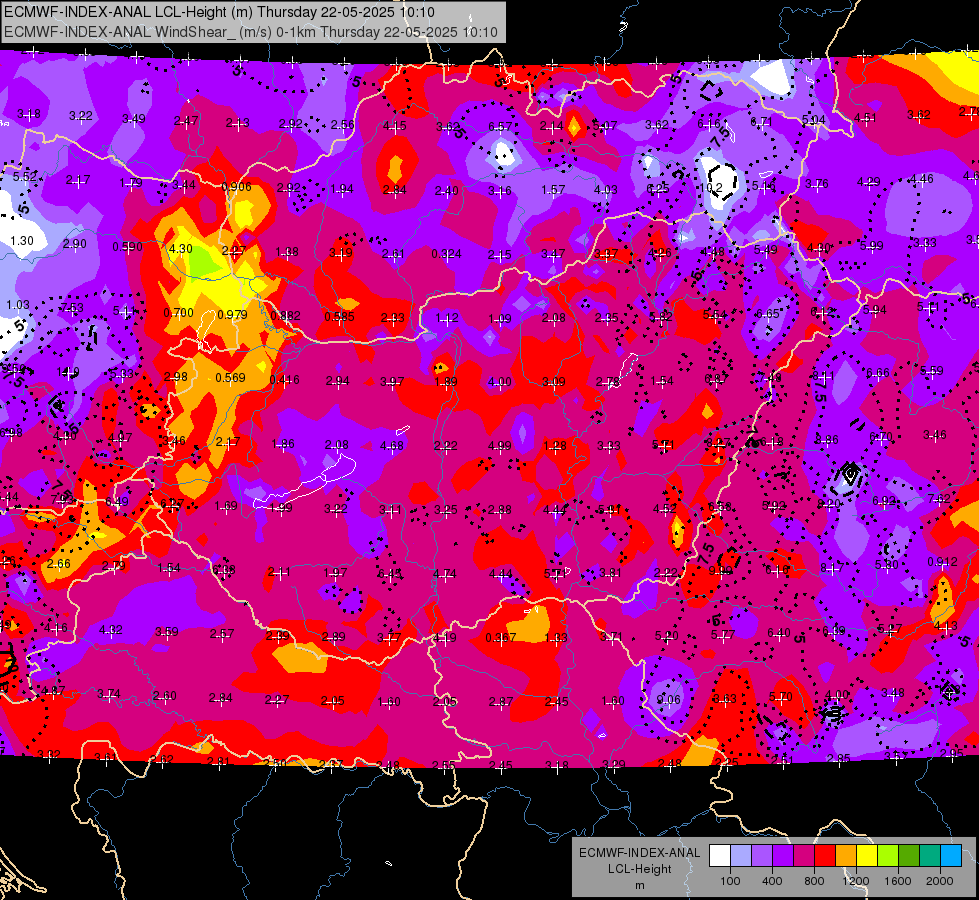Image resolution: width=979 pixels, height=900 pixels.
Task: Click the wind shear value '4.99'
Action: click(x=499, y=445)
